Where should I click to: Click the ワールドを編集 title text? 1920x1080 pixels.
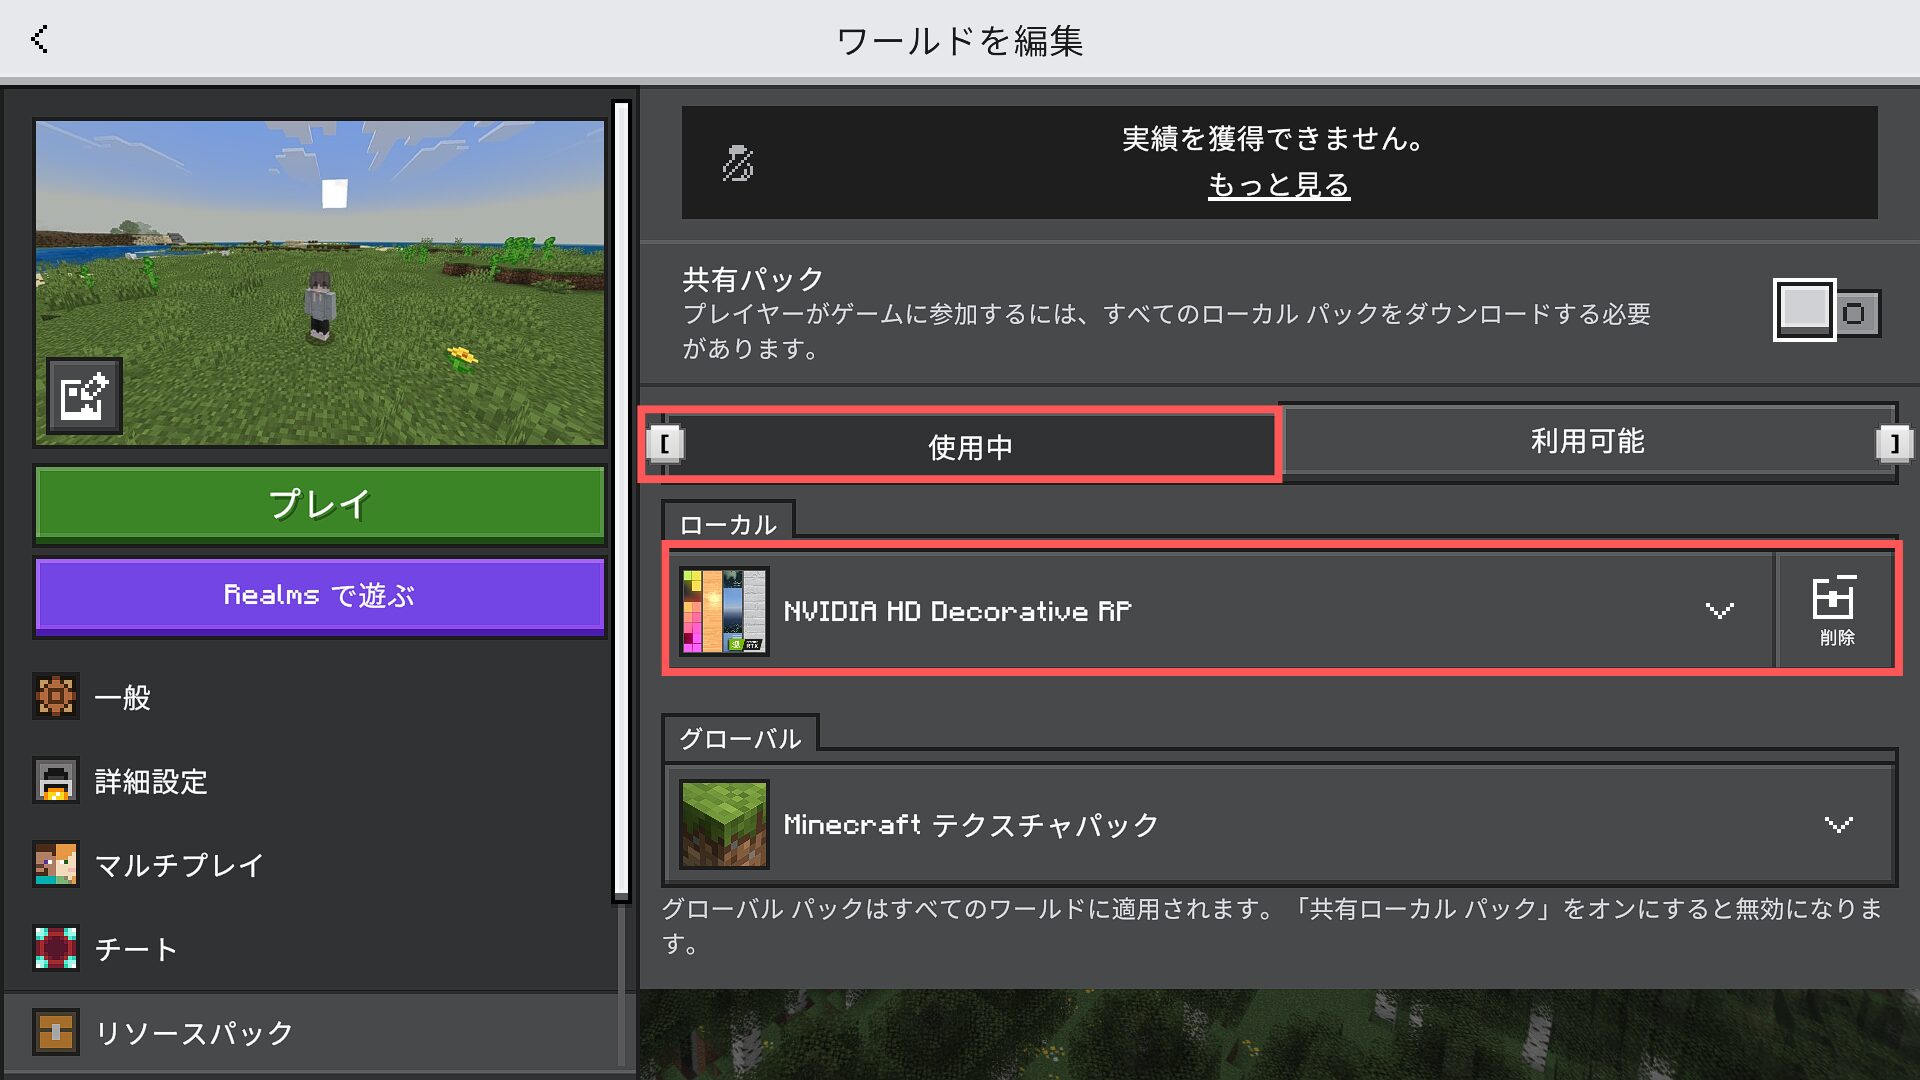click(960, 41)
